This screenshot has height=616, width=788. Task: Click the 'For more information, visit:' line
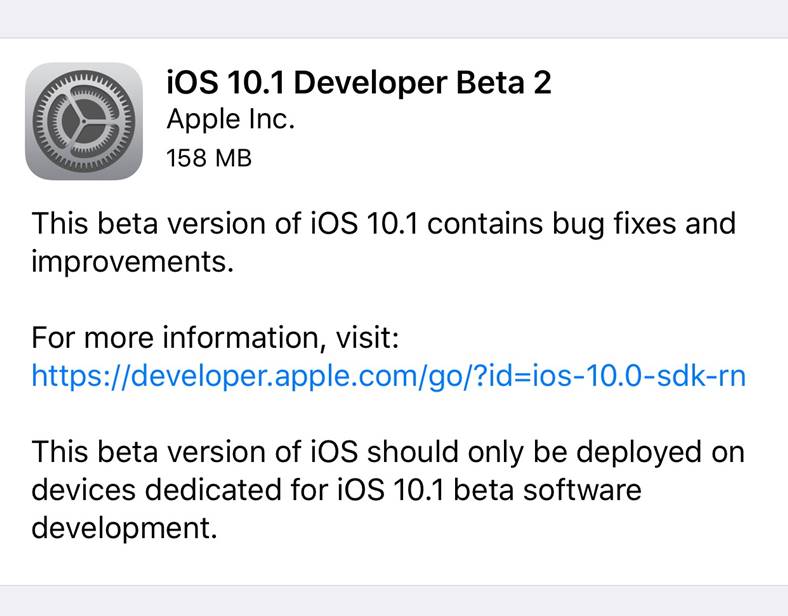pos(215,338)
